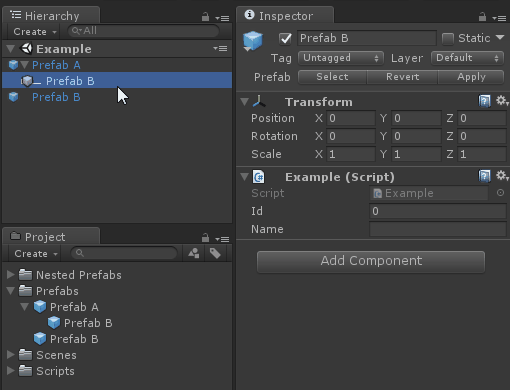Open the Project Create dropdown
Screen dimensions: 510x390
click(x=35, y=254)
